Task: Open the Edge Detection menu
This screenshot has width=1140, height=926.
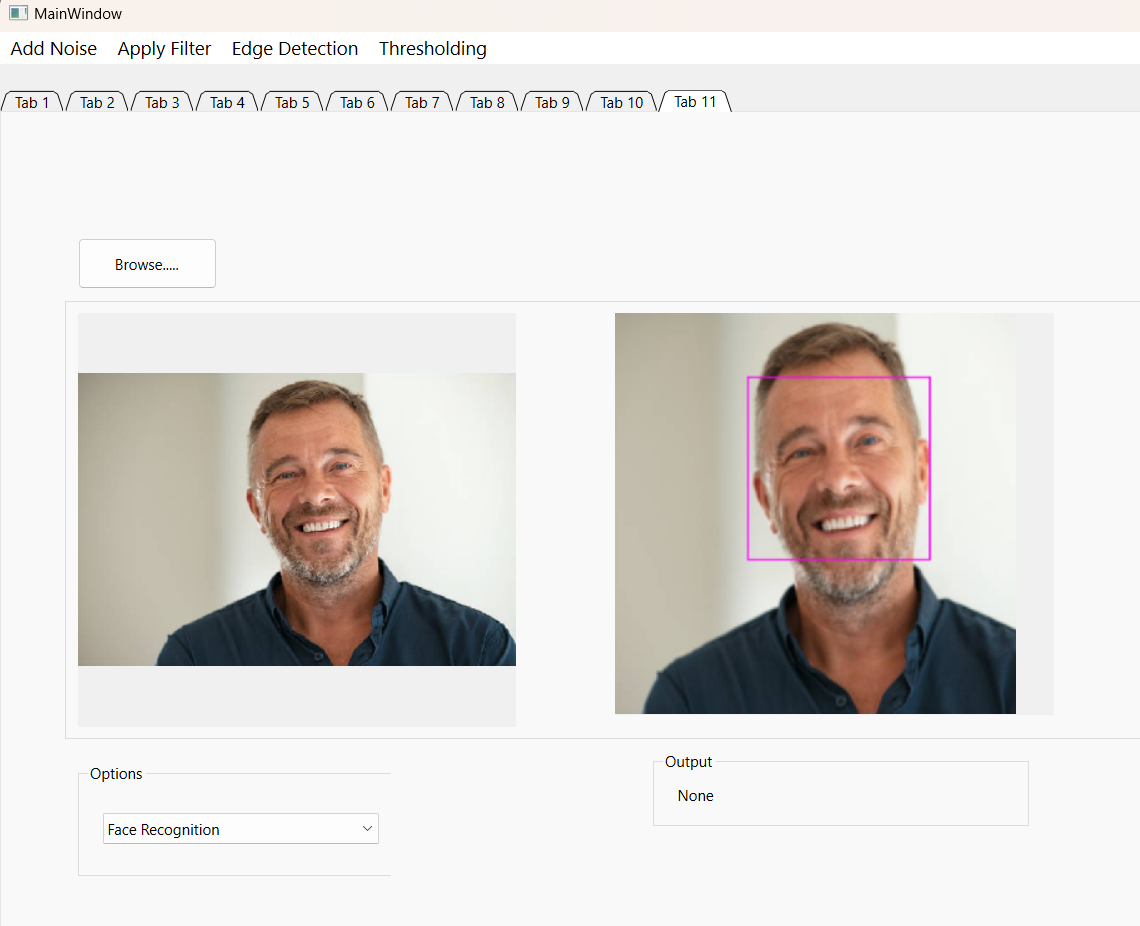Action: [294, 48]
